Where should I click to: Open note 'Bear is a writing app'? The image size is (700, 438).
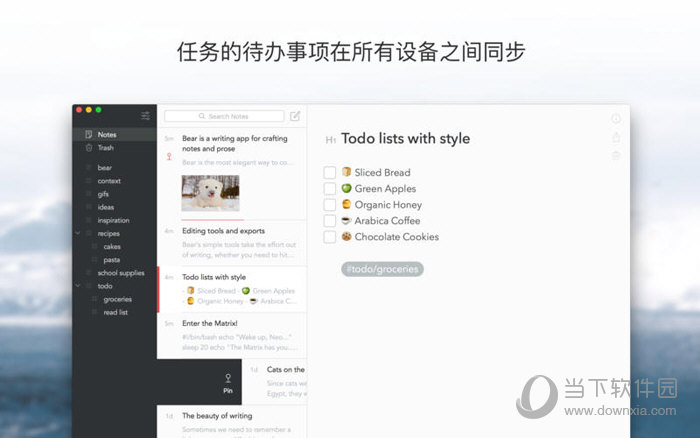click(232, 174)
